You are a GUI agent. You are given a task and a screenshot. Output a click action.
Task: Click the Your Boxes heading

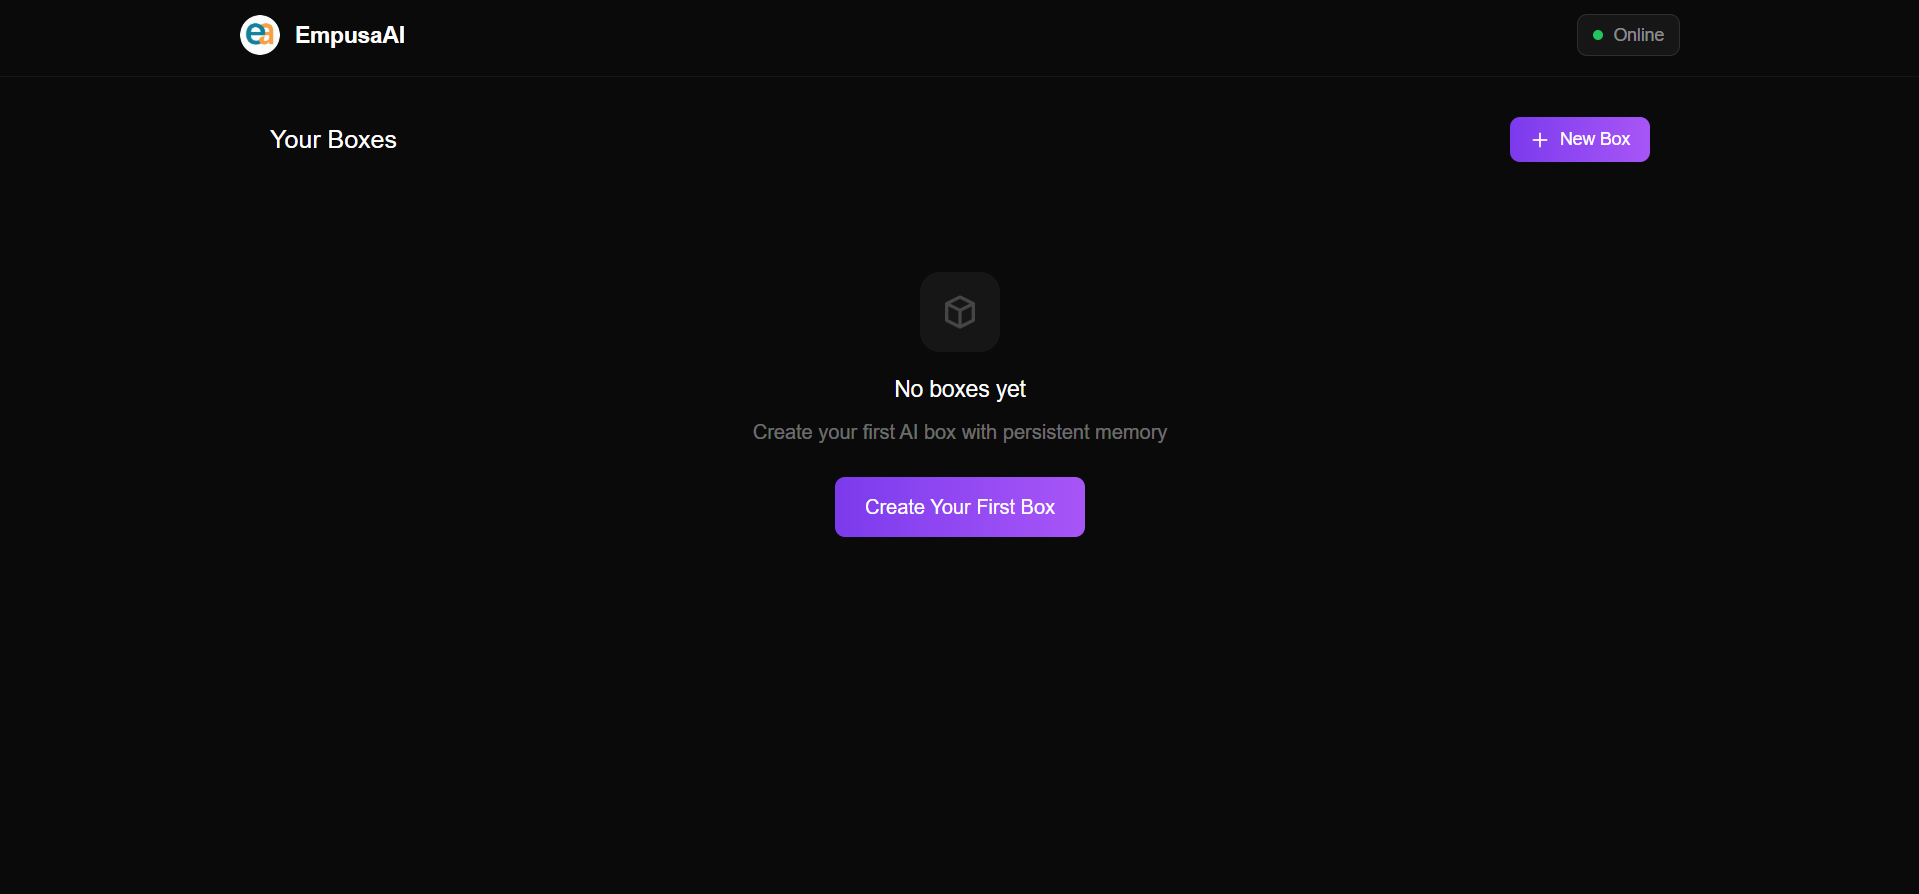[333, 140]
